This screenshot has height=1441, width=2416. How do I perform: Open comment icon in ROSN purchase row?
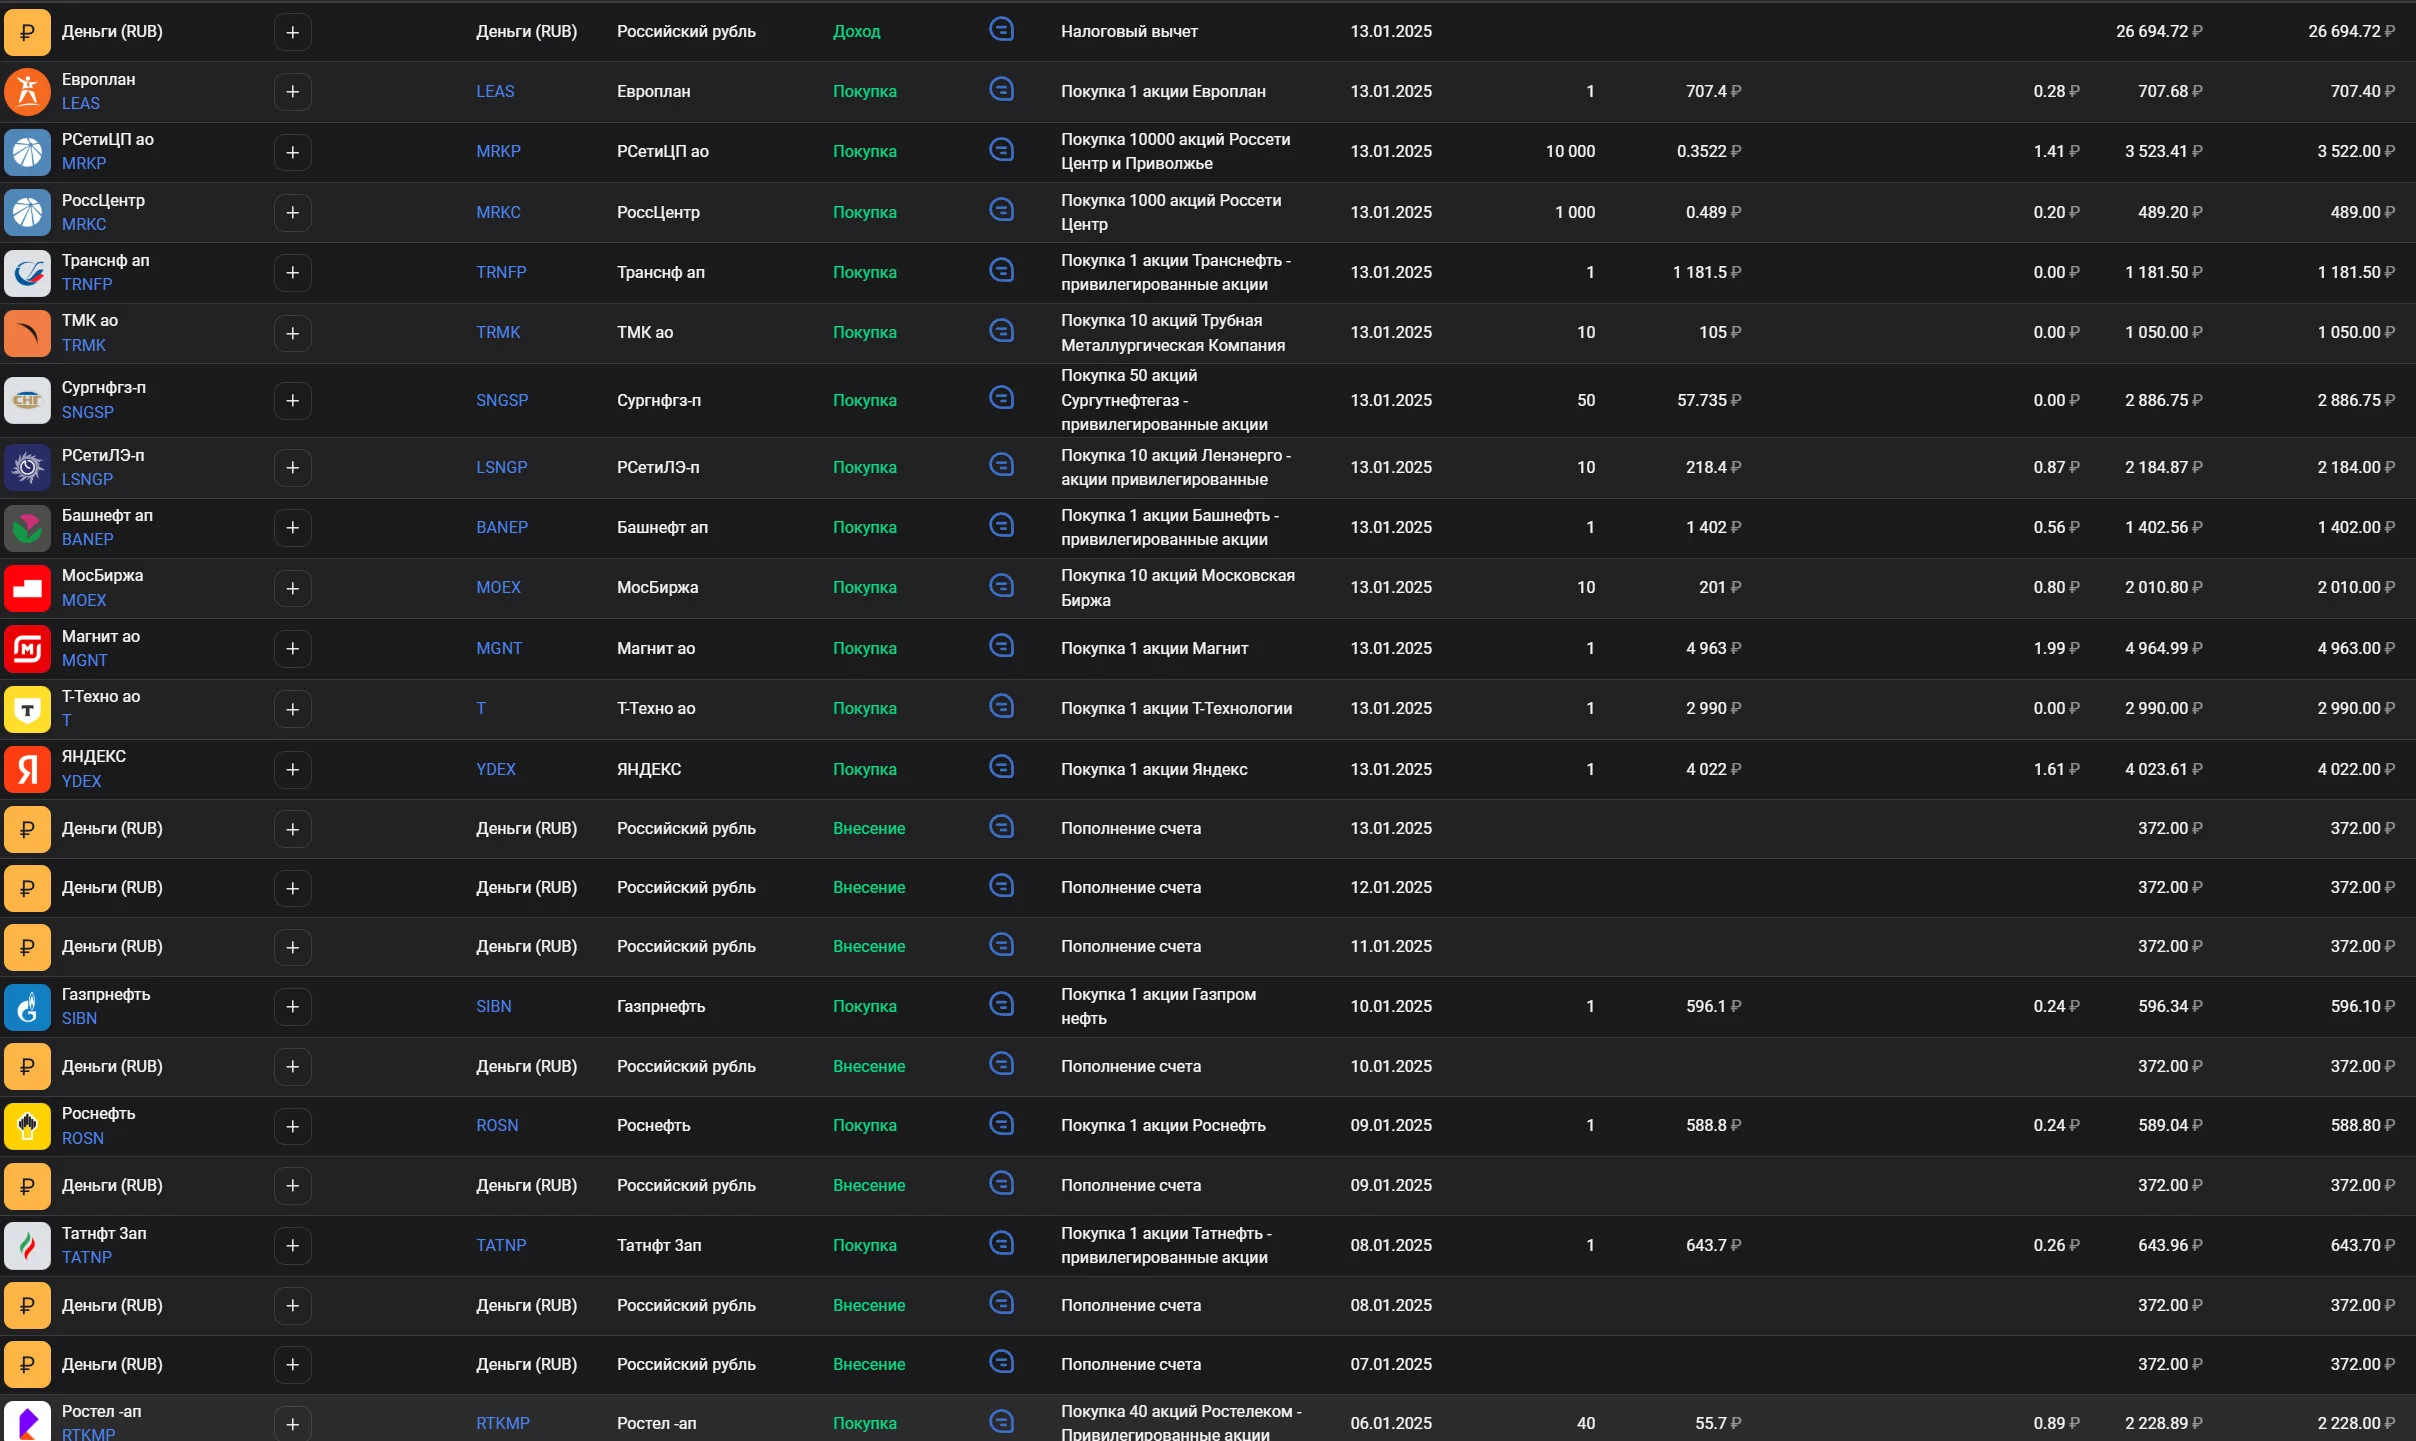pyautogui.click(x=1001, y=1124)
